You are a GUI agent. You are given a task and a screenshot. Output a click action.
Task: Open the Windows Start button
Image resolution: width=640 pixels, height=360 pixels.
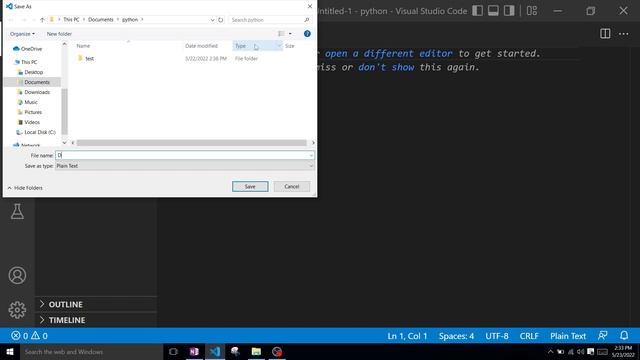tap(10, 351)
